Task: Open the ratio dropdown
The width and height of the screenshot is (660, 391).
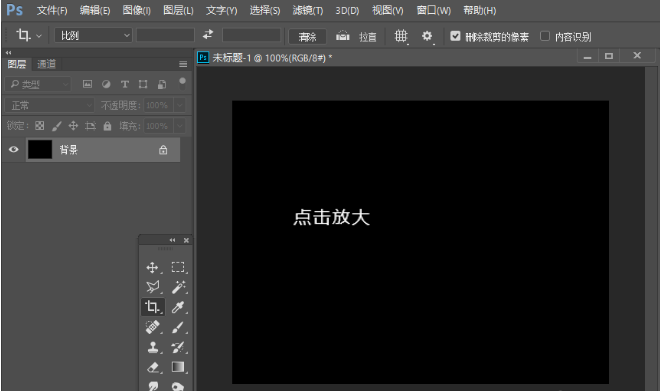Action: click(x=93, y=35)
